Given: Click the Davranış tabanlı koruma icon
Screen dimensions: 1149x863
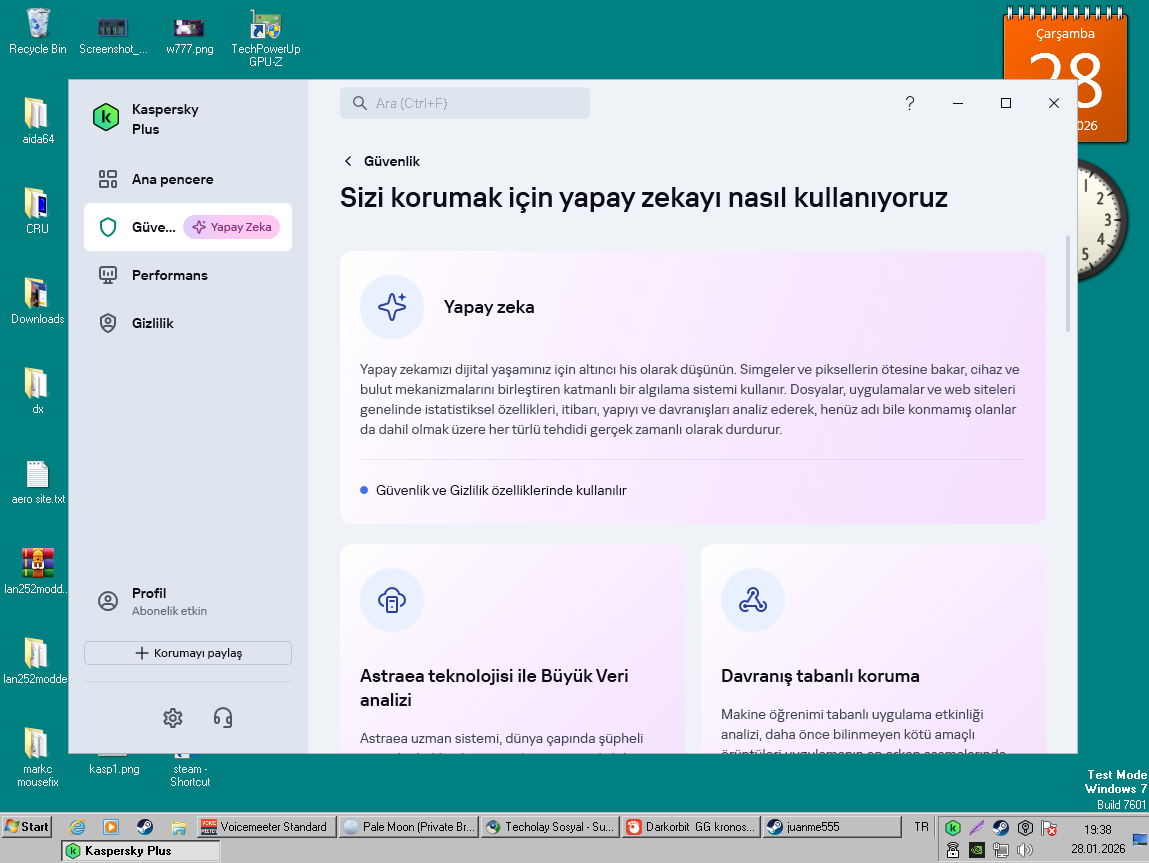Looking at the screenshot, I should (753, 601).
